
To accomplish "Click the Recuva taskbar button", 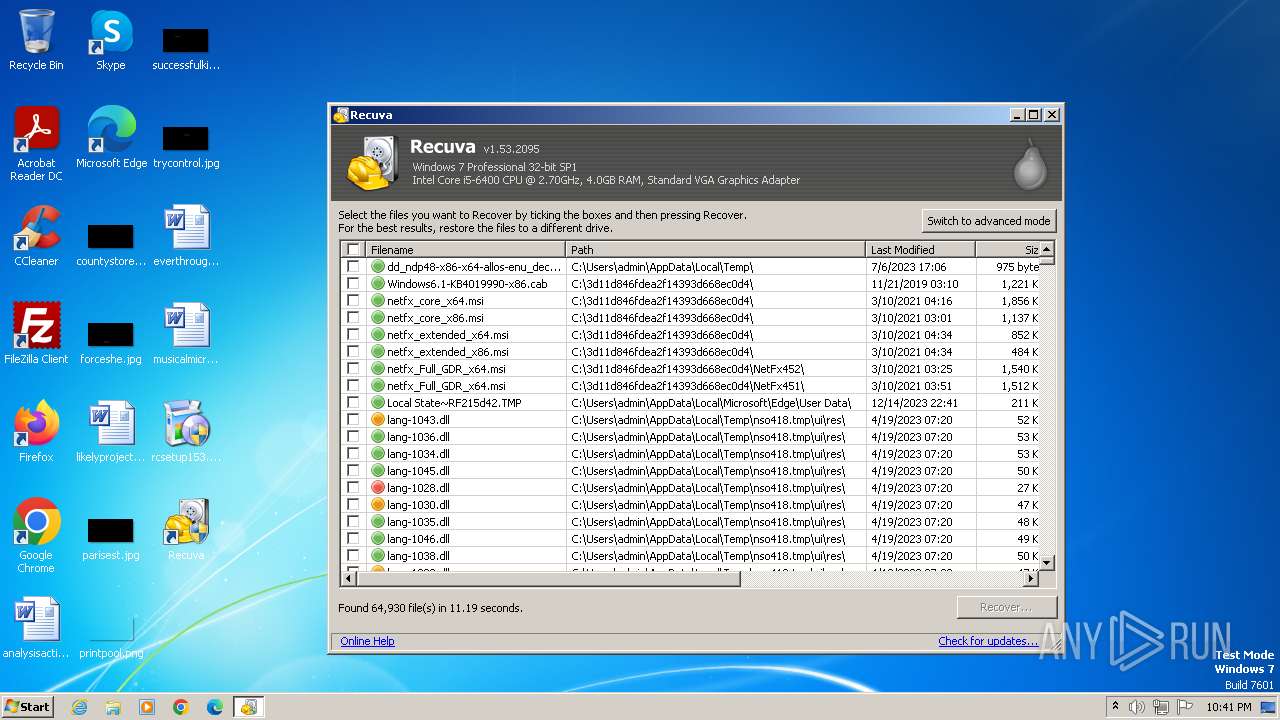I will (x=248, y=707).
